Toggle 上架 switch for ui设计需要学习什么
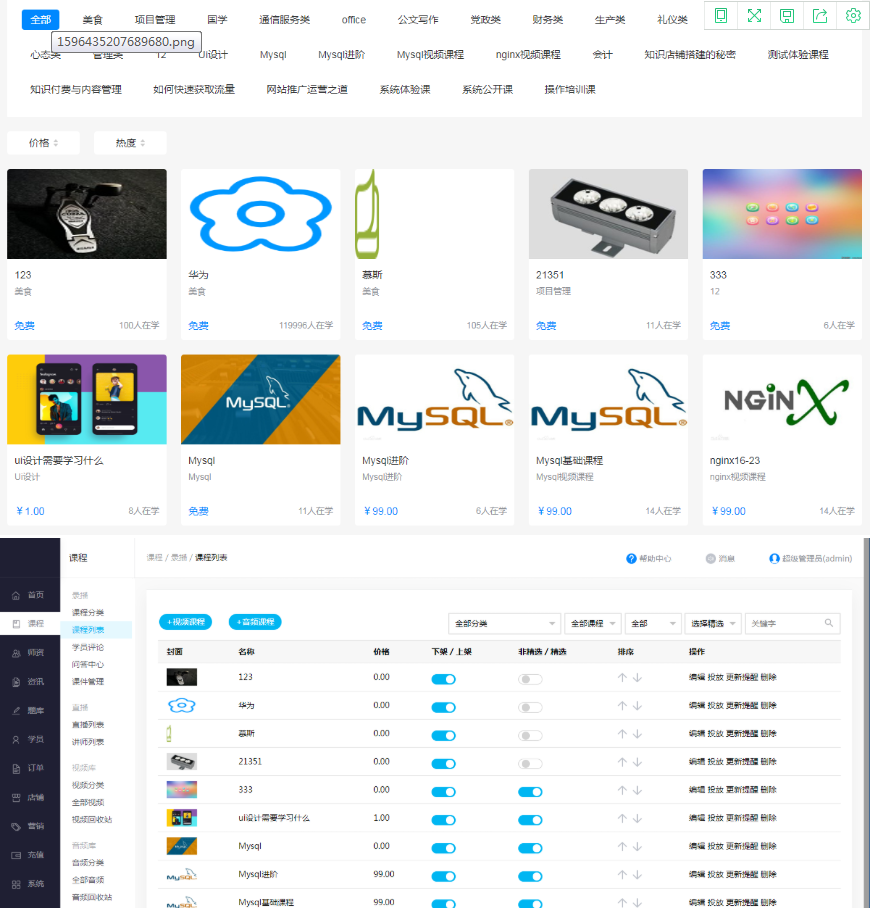The image size is (870, 908). pyautogui.click(x=444, y=820)
